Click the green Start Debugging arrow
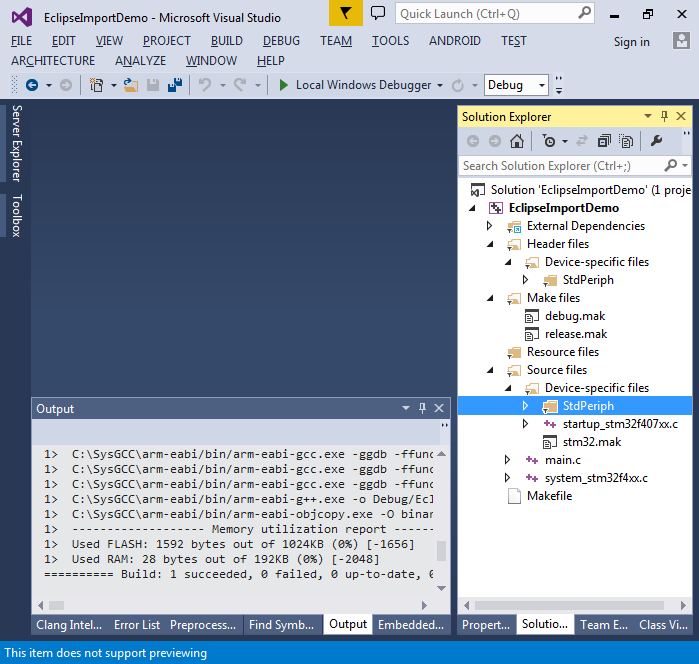 (283, 85)
